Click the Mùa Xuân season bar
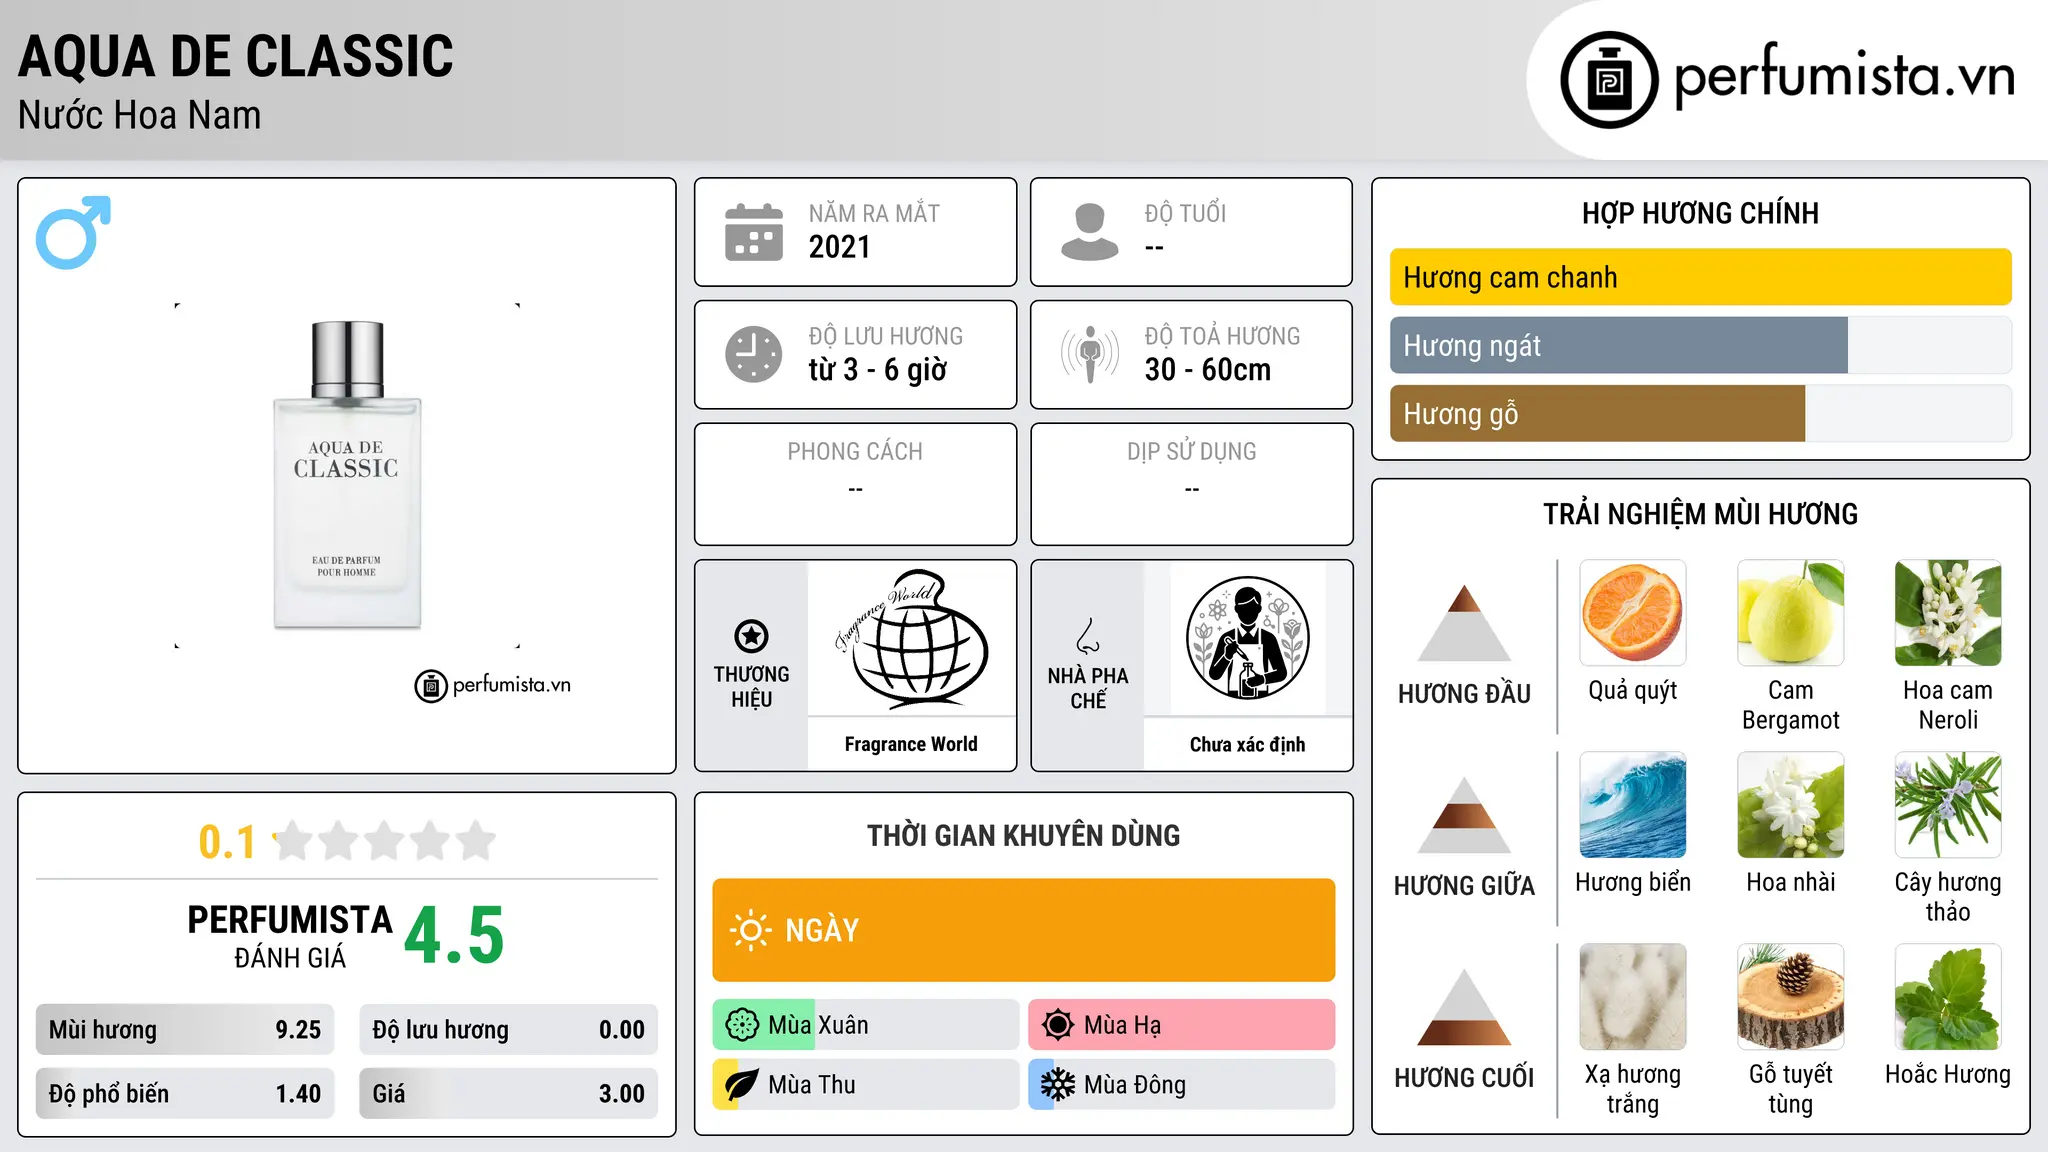The width and height of the screenshot is (2048, 1152). [x=866, y=1025]
